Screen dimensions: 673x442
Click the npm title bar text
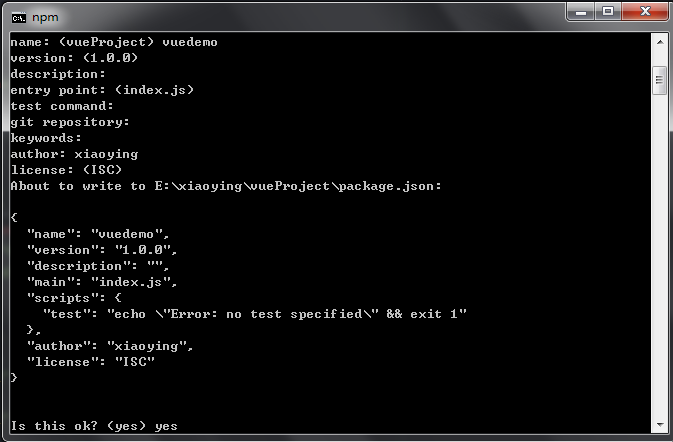tap(45, 18)
